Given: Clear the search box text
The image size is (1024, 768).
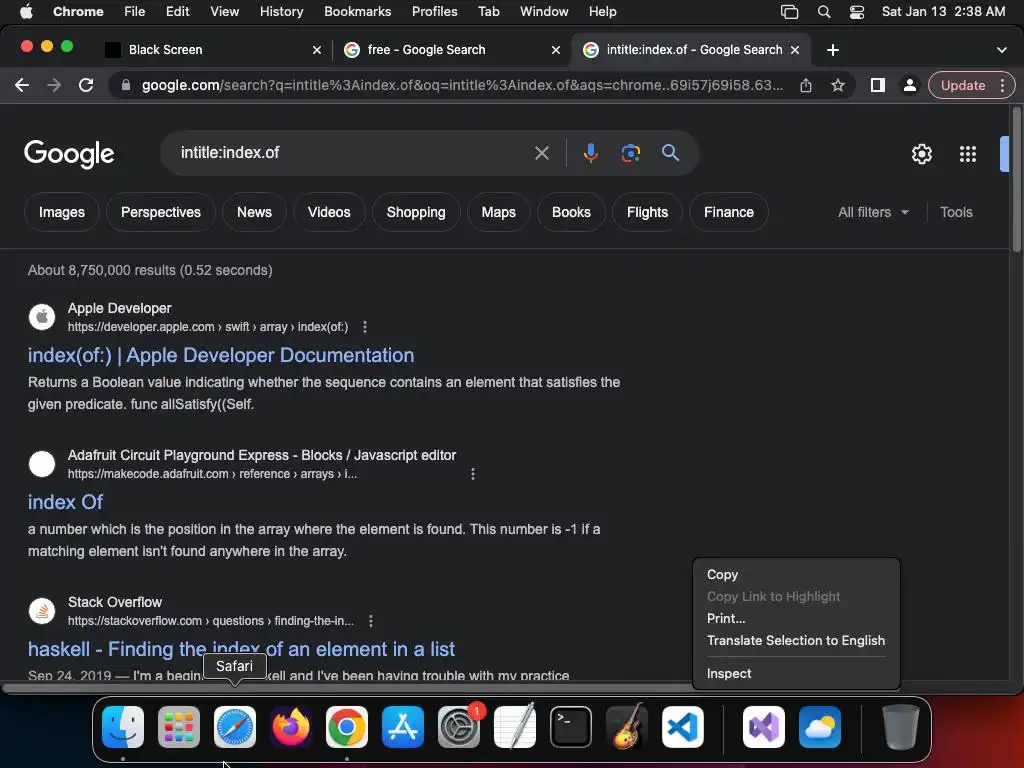Looking at the screenshot, I should click(x=541, y=153).
